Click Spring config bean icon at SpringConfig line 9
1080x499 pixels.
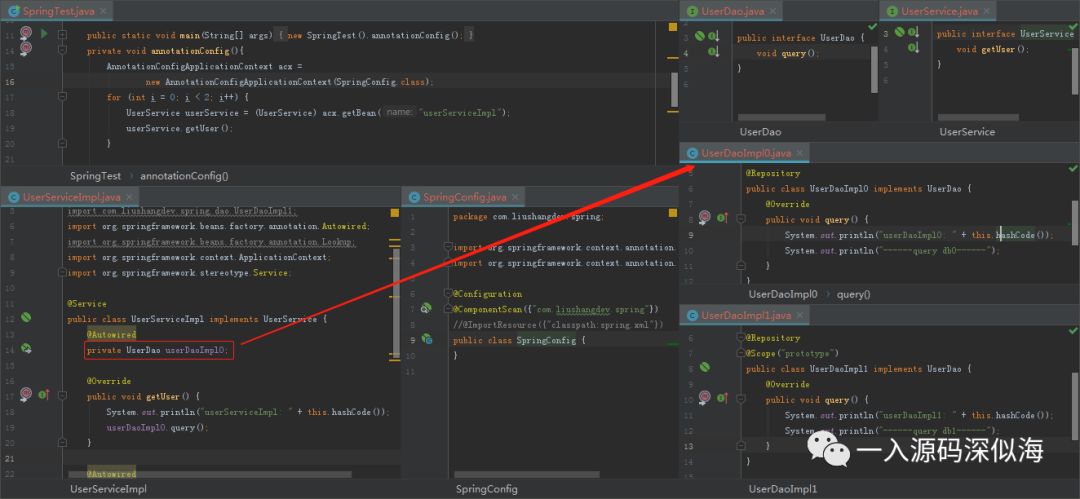(426, 339)
